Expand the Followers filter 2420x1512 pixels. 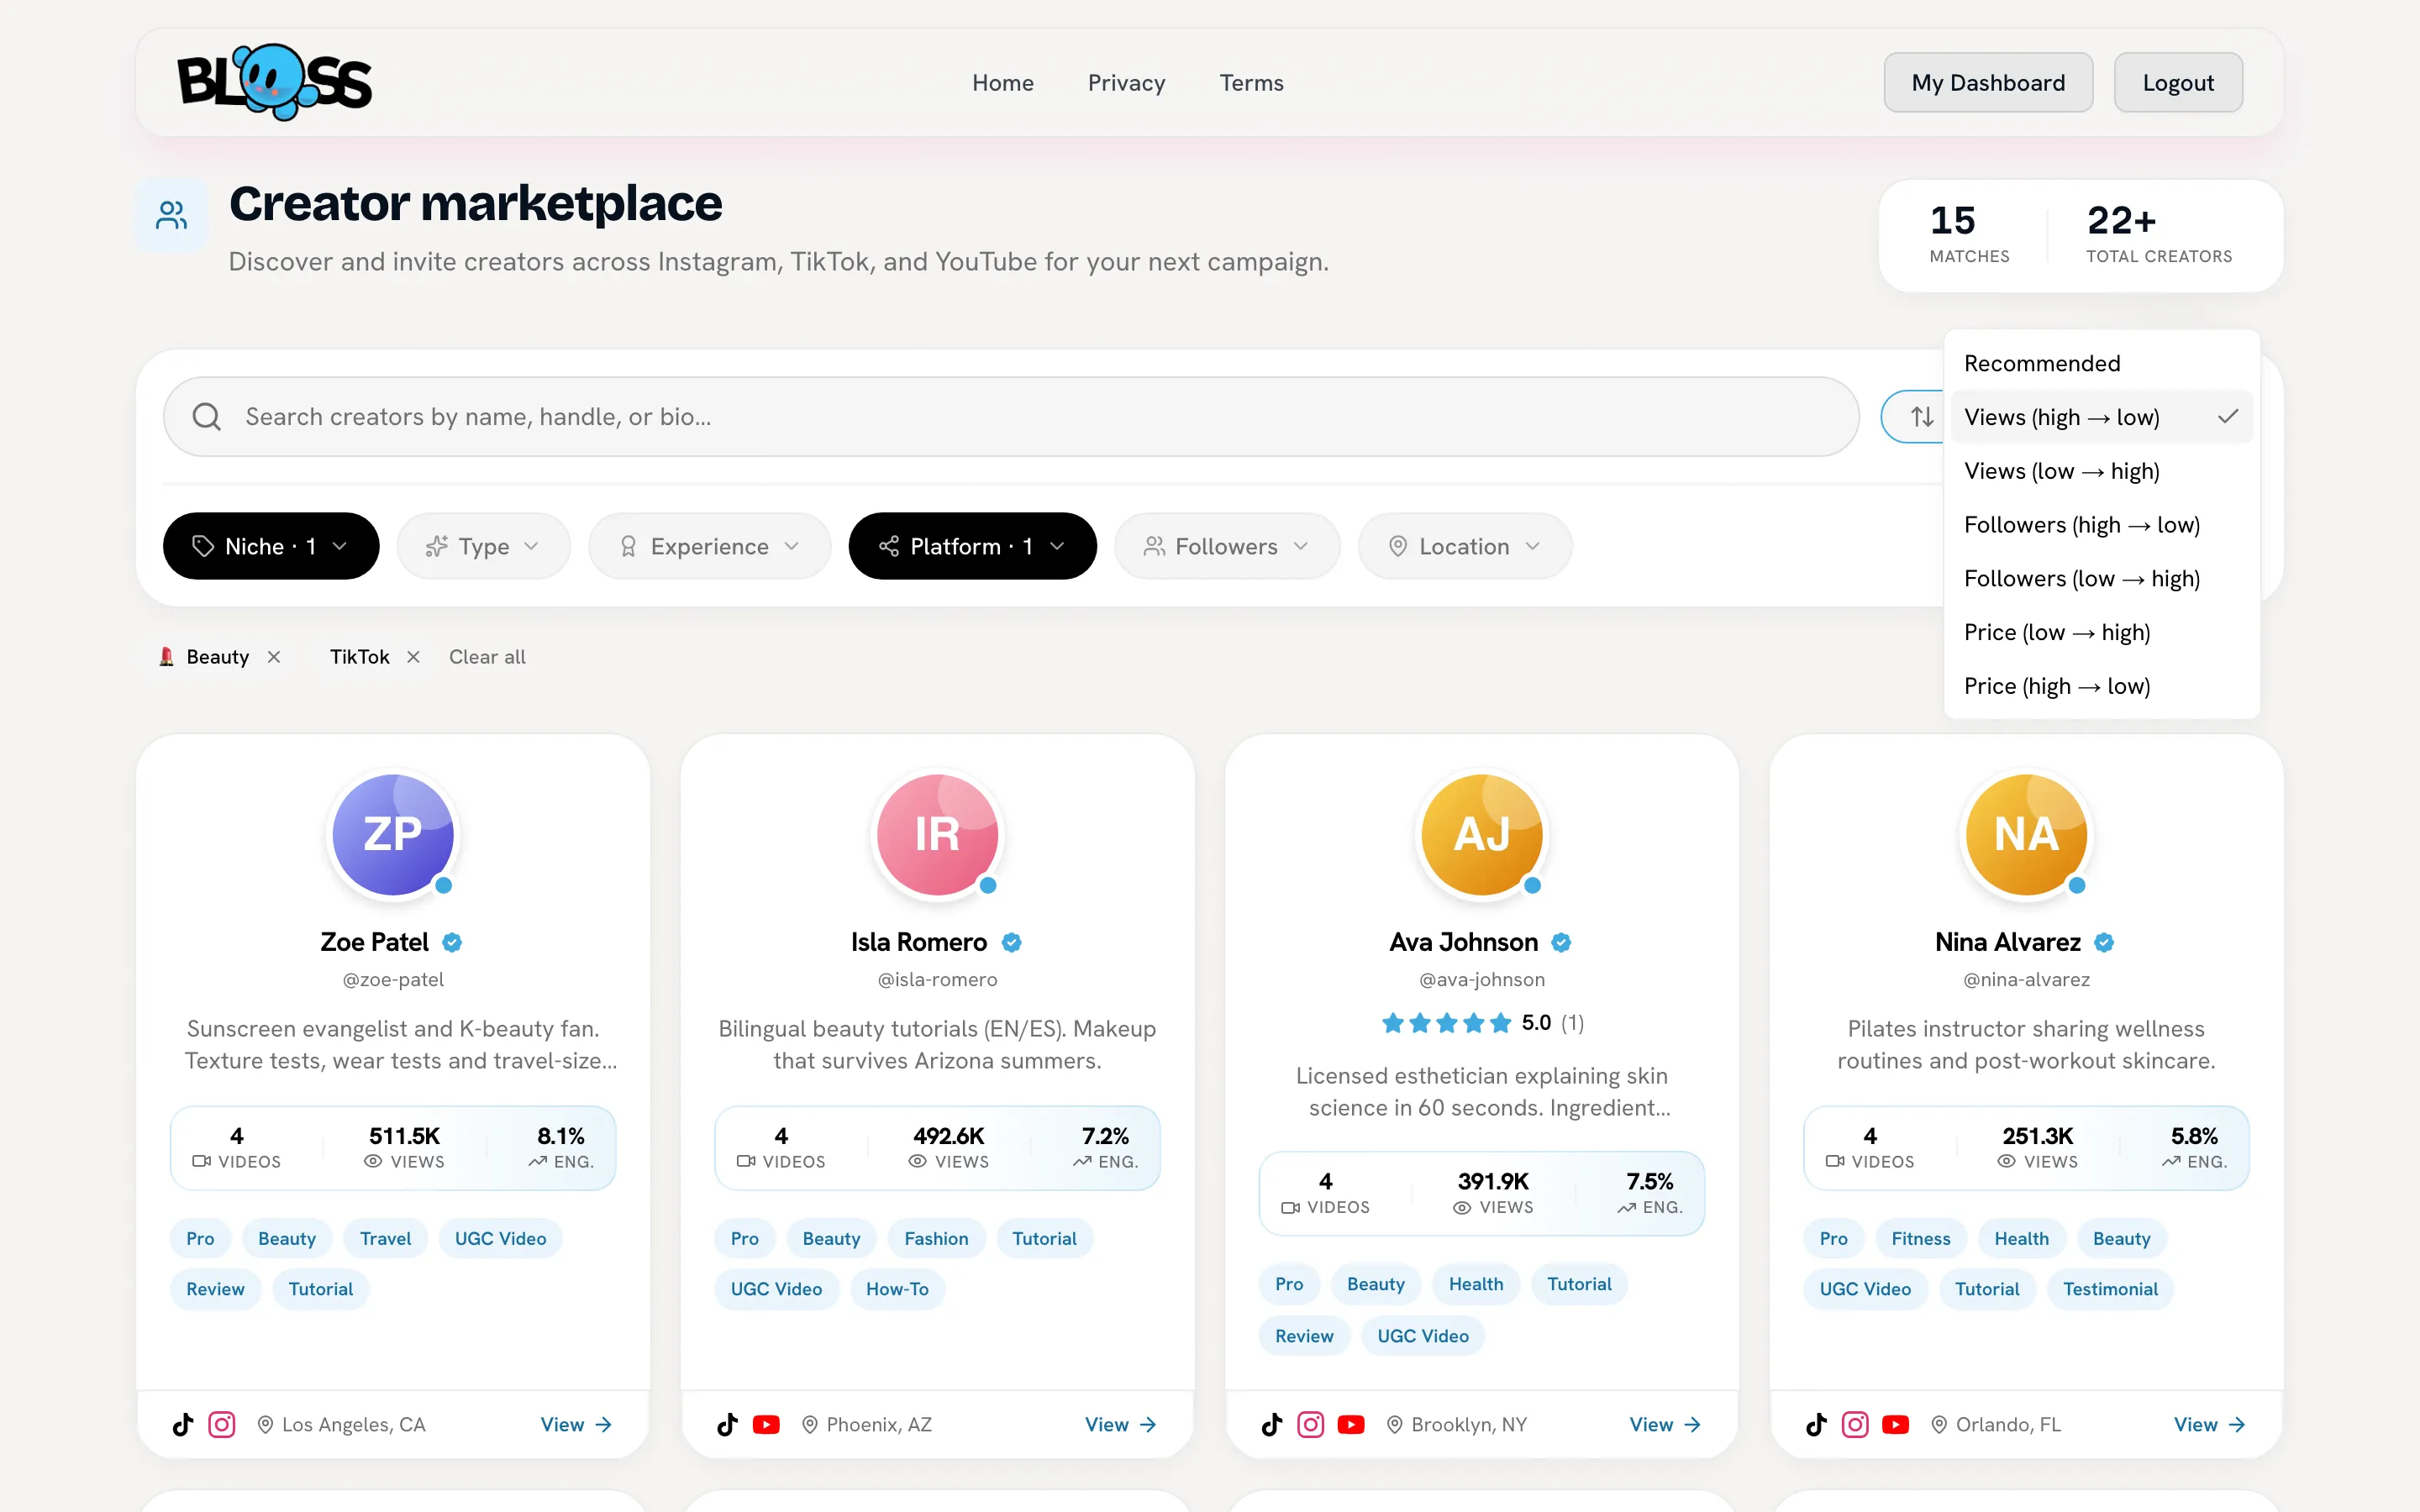[x=1227, y=546]
